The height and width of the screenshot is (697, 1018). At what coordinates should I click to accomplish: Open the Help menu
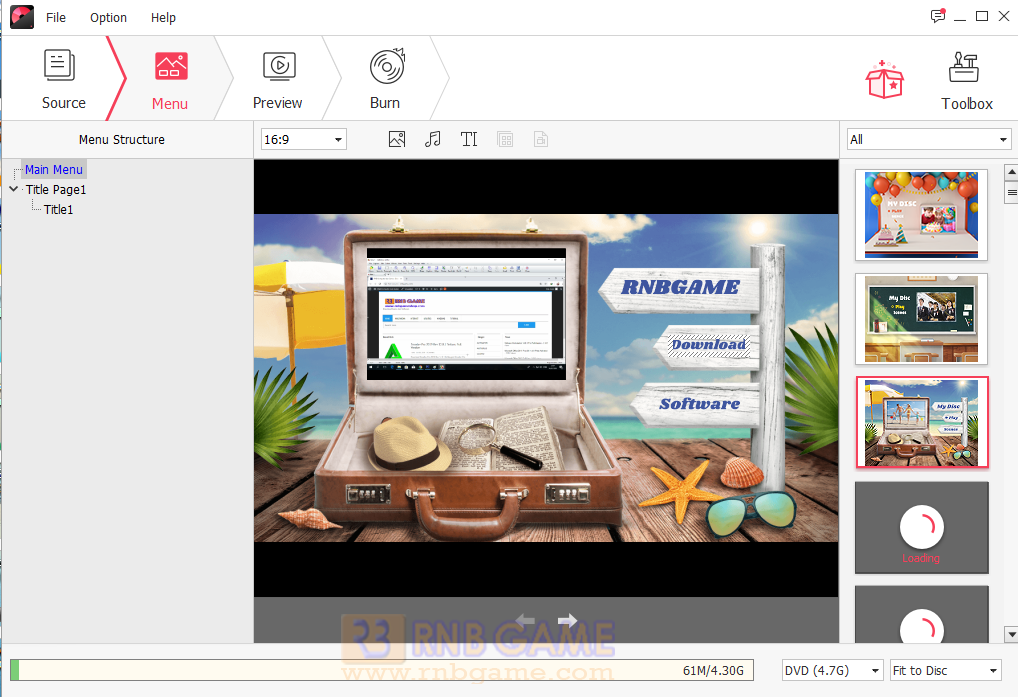[164, 18]
